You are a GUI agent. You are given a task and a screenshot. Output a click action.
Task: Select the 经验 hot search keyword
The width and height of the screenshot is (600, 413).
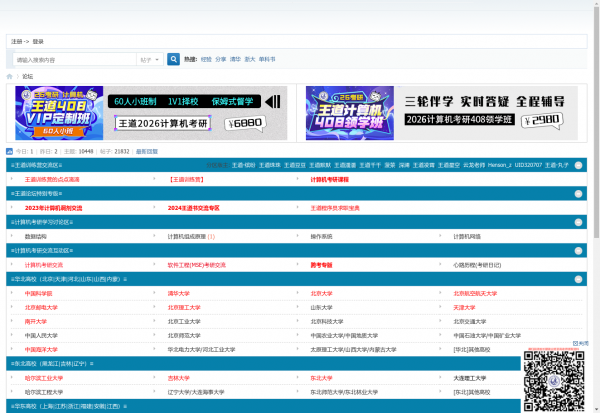tap(206, 60)
